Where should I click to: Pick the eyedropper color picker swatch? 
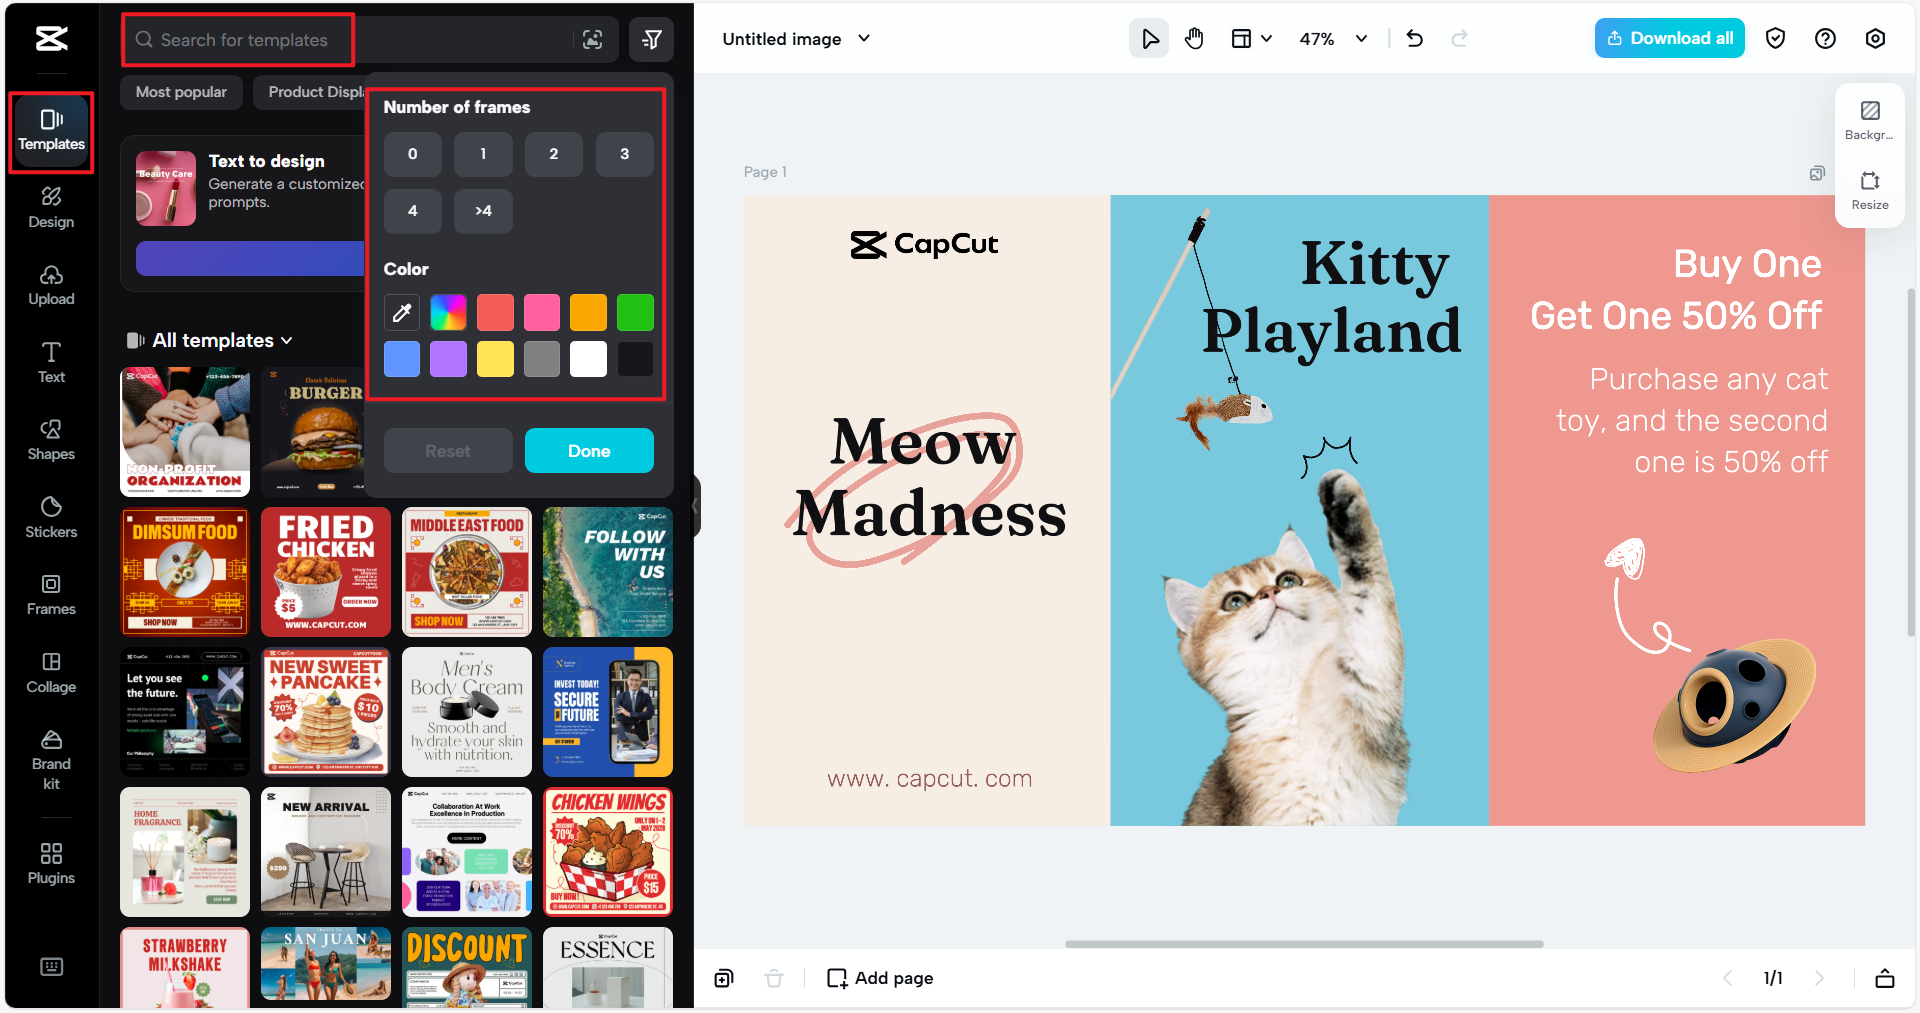point(402,313)
